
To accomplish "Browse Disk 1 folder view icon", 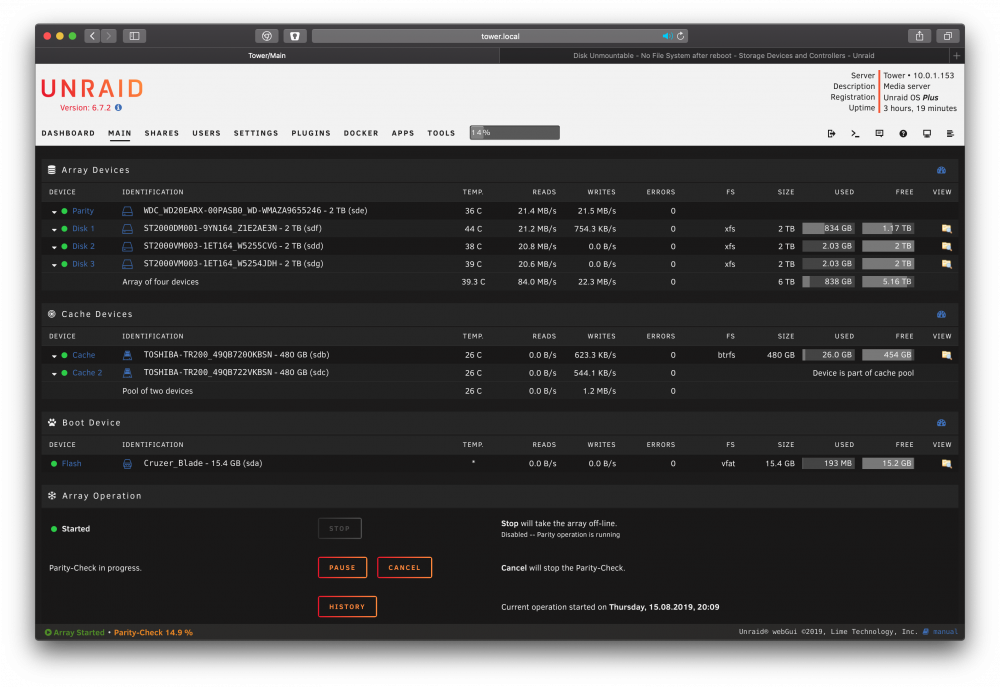I will [946, 228].
